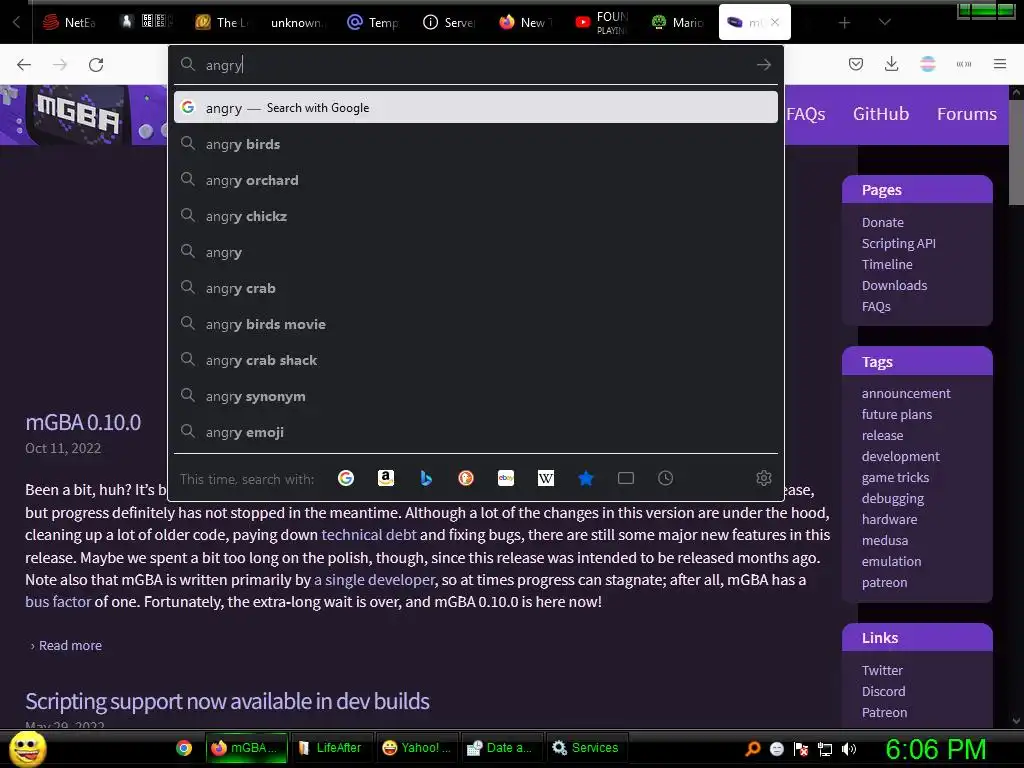This screenshot has width=1024, height=768.
Task: Open Chrome from the taskbar
Action: [184, 748]
